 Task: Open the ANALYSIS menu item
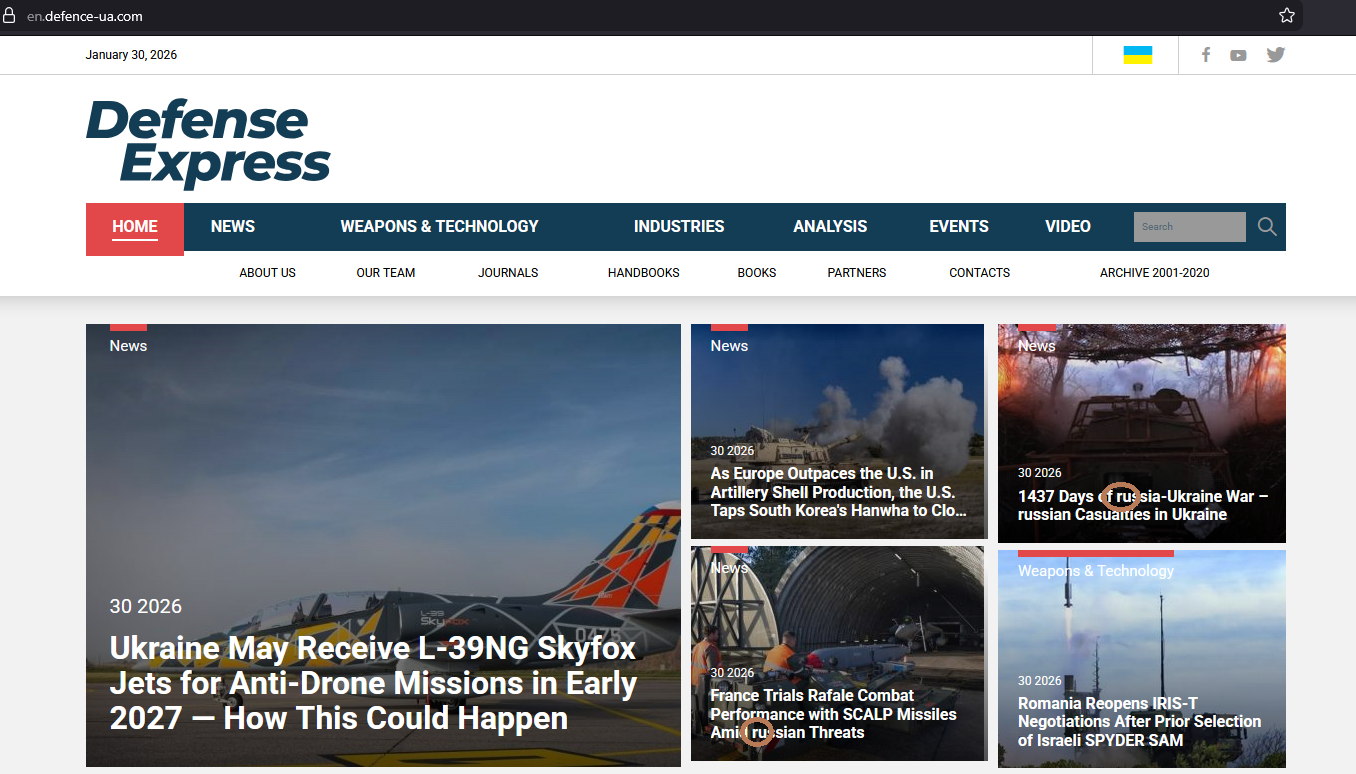point(830,226)
